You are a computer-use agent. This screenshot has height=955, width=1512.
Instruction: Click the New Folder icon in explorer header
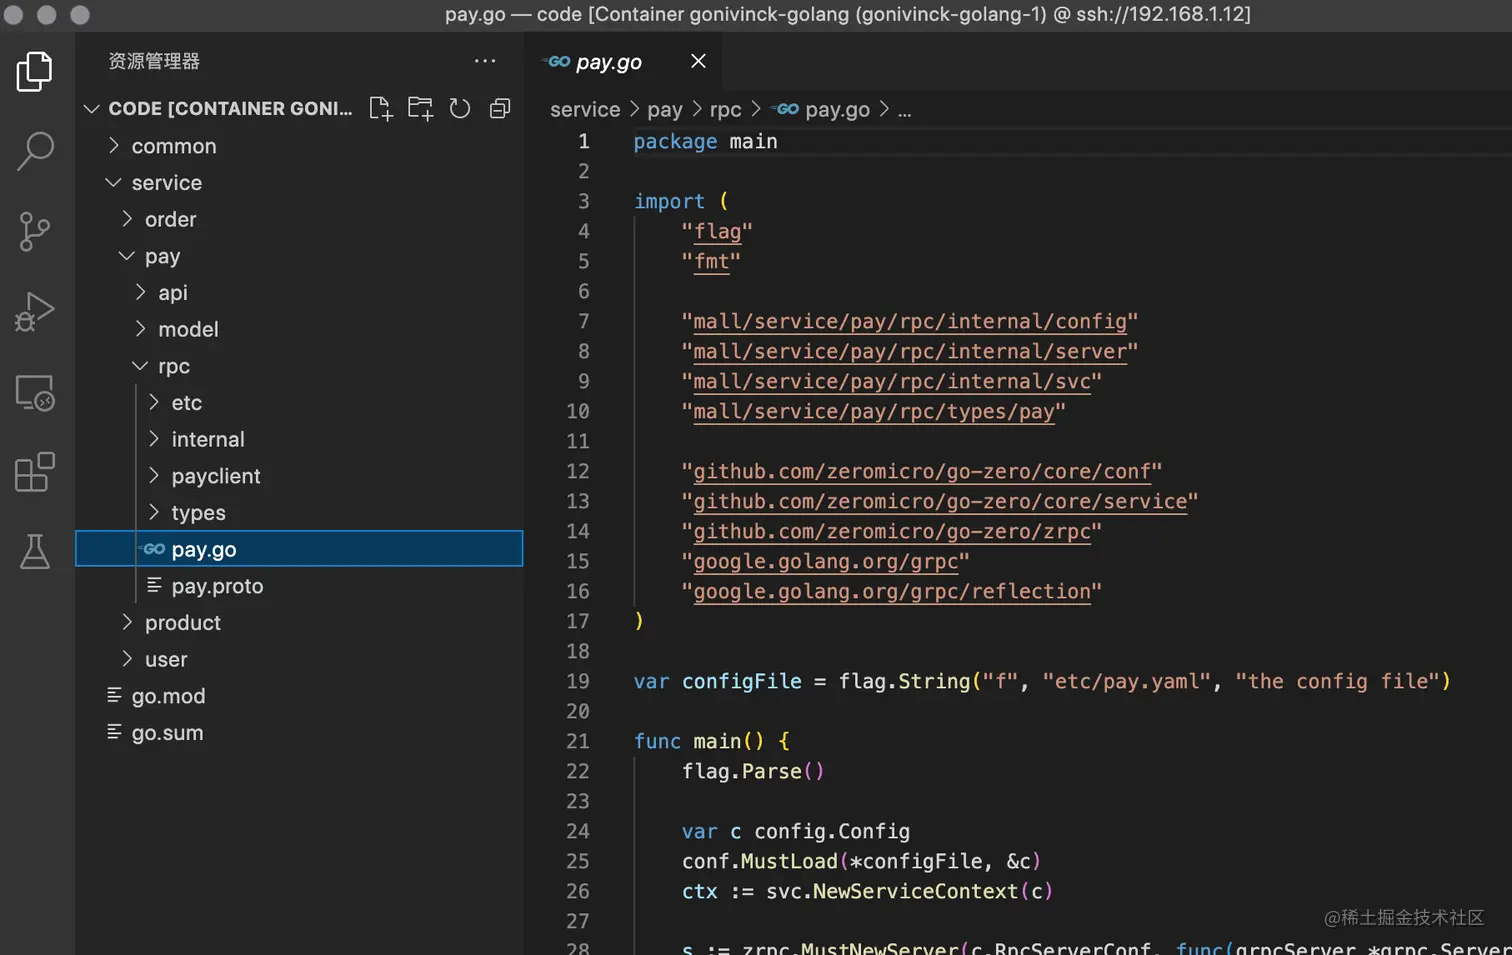pos(420,108)
